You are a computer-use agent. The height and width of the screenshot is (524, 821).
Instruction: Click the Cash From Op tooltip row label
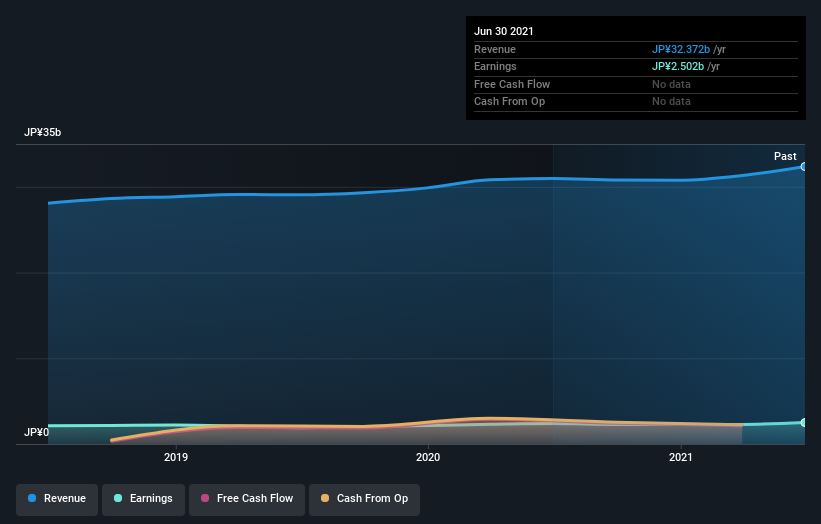509,102
